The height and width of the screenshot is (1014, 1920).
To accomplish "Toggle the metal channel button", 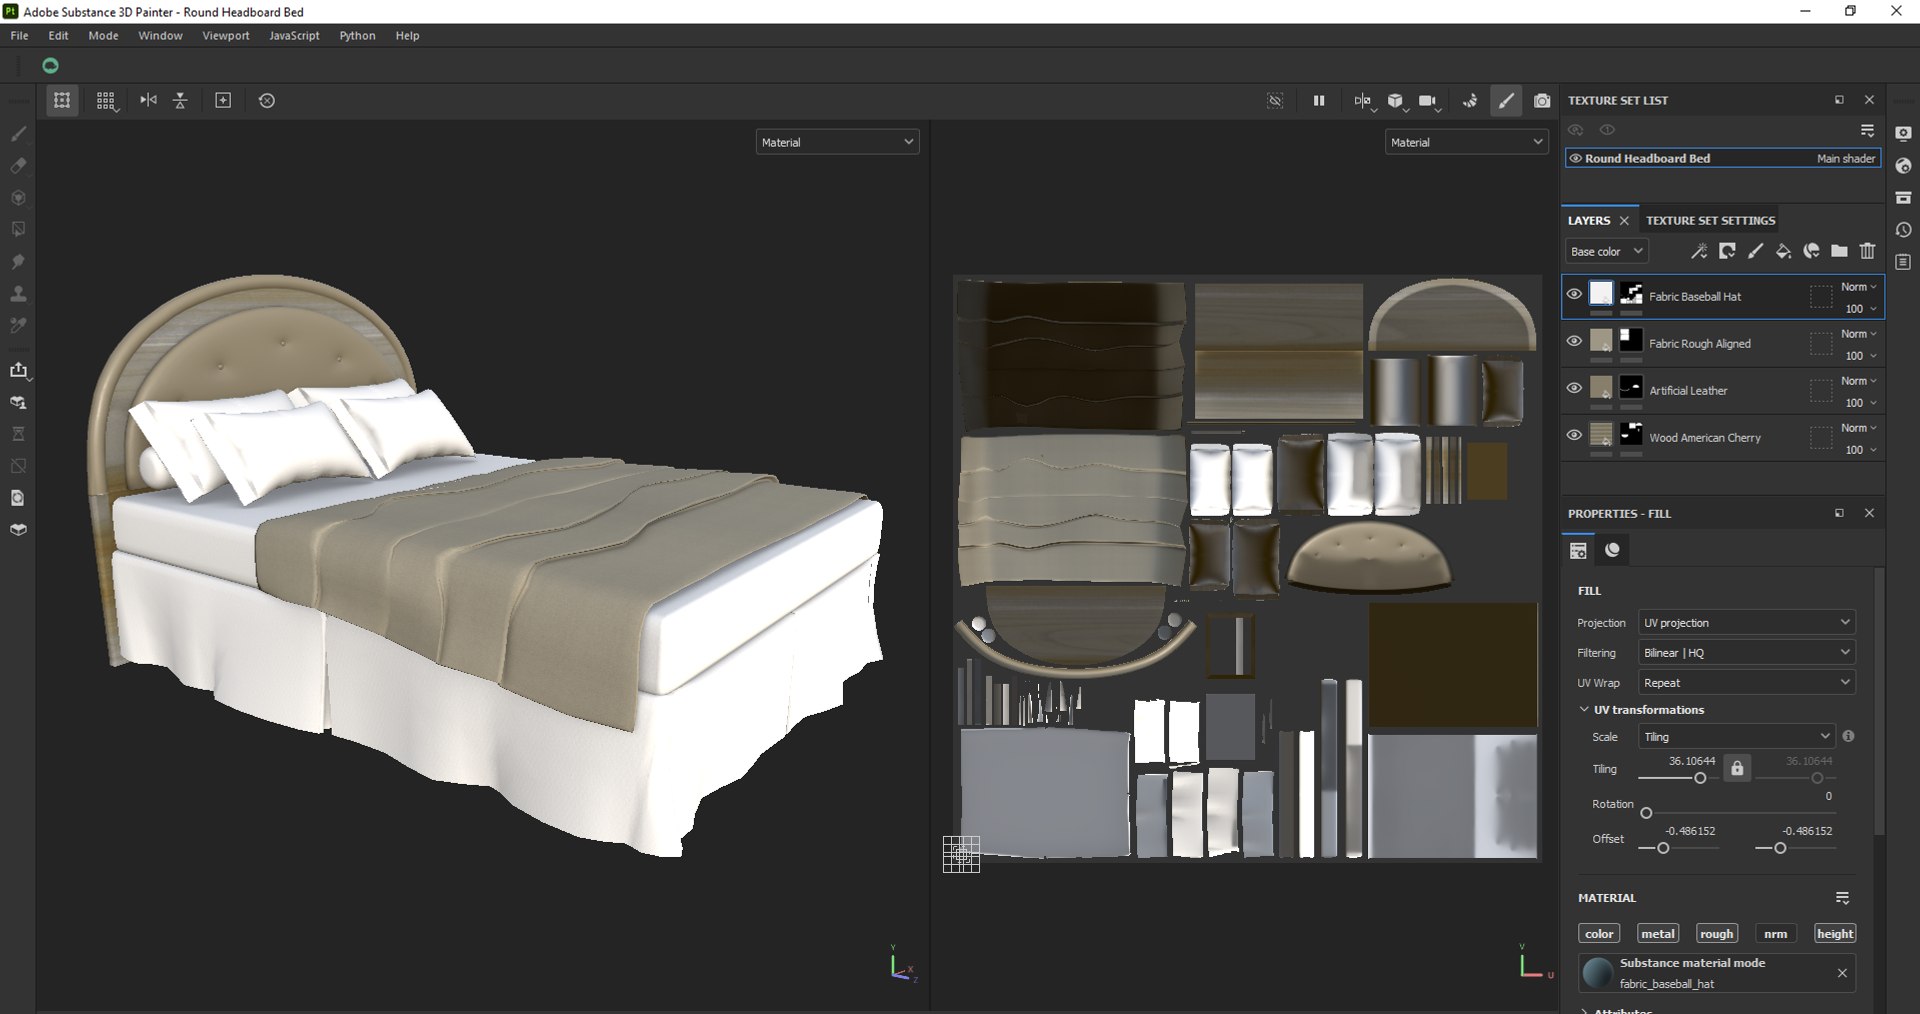I will pyautogui.click(x=1657, y=933).
